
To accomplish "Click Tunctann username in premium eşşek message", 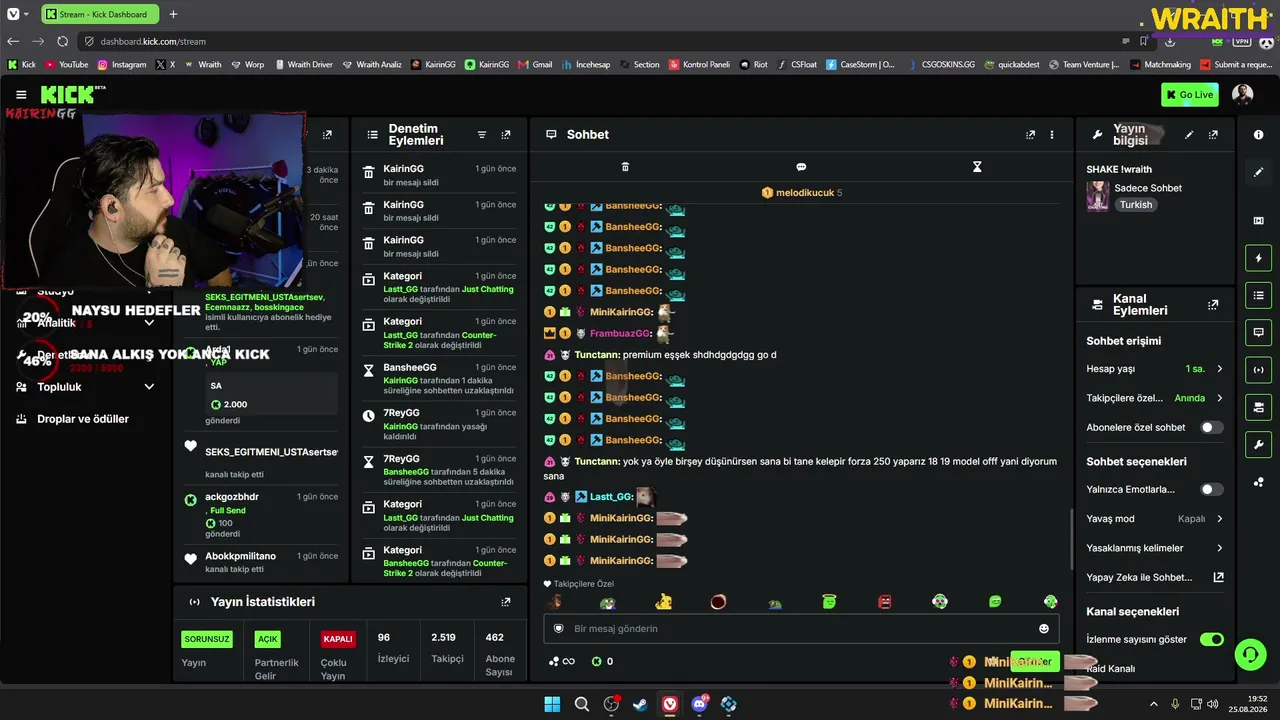I will (597, 355).
